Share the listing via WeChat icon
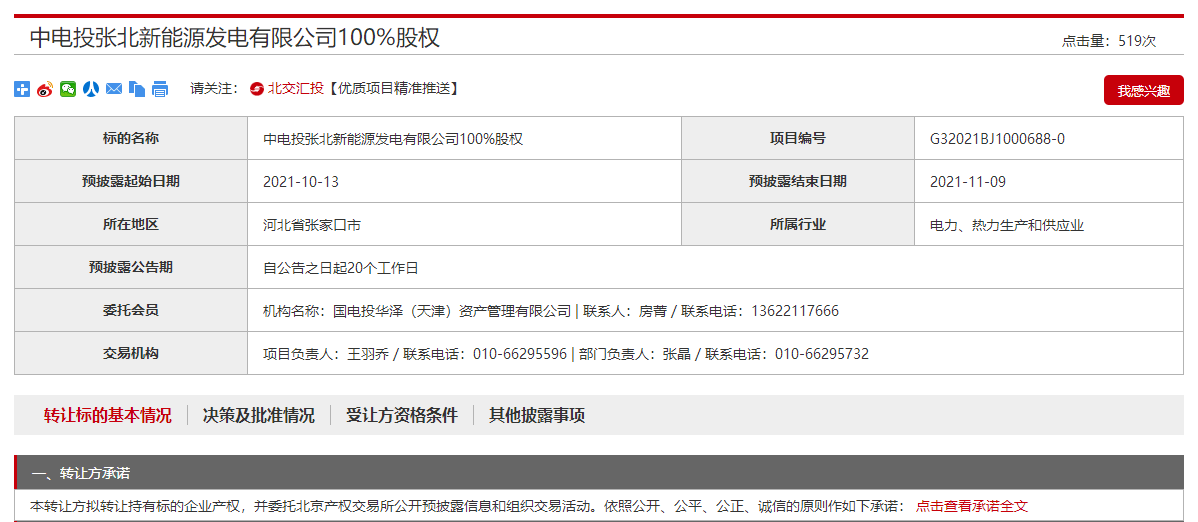The image size is (1198, 522). (68, 89)
